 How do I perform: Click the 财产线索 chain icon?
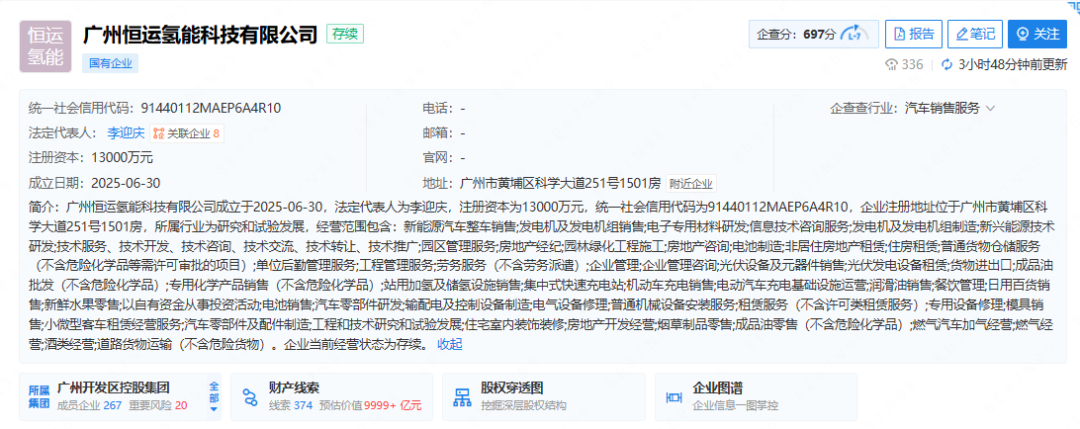click(x=249, y=397)
